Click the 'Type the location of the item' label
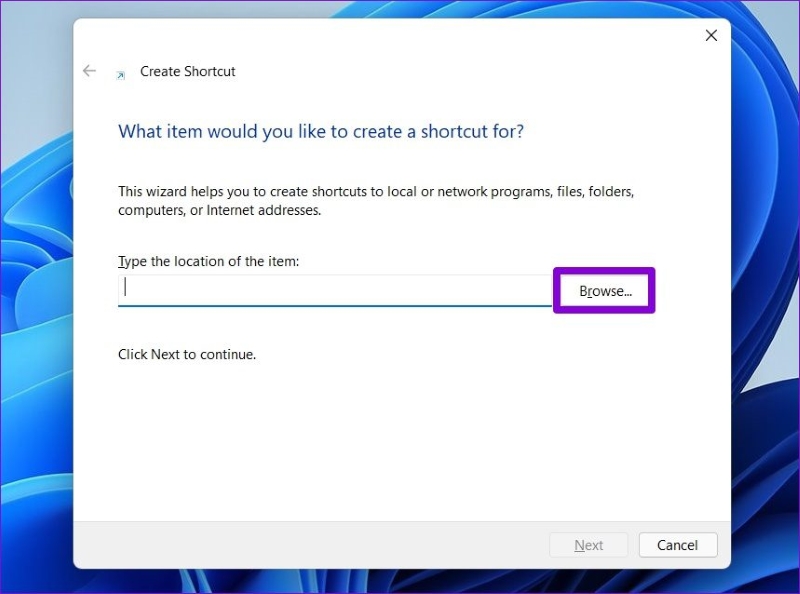This screenshot has width=800, height=594. 209,261
